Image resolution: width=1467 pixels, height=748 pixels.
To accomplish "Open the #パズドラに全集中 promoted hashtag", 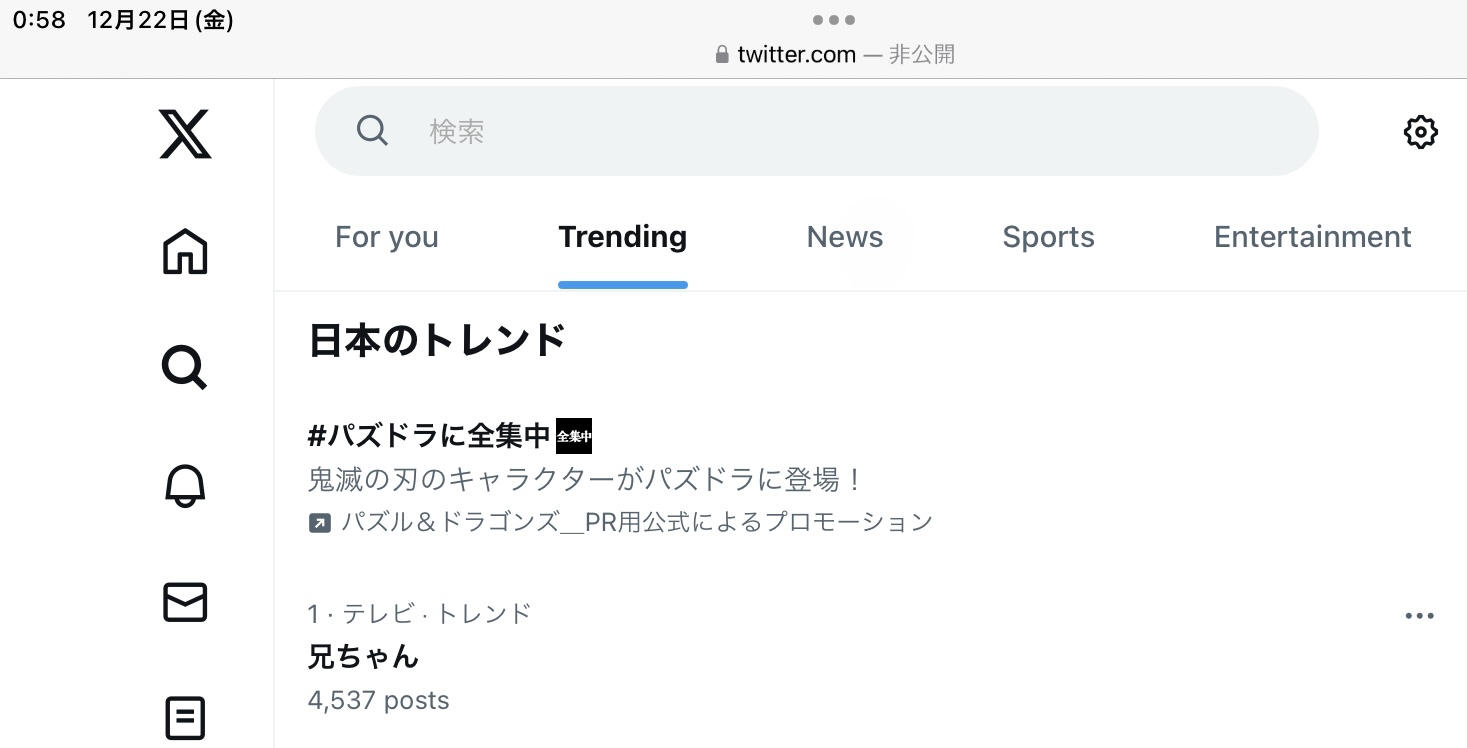I will point(430,436).
